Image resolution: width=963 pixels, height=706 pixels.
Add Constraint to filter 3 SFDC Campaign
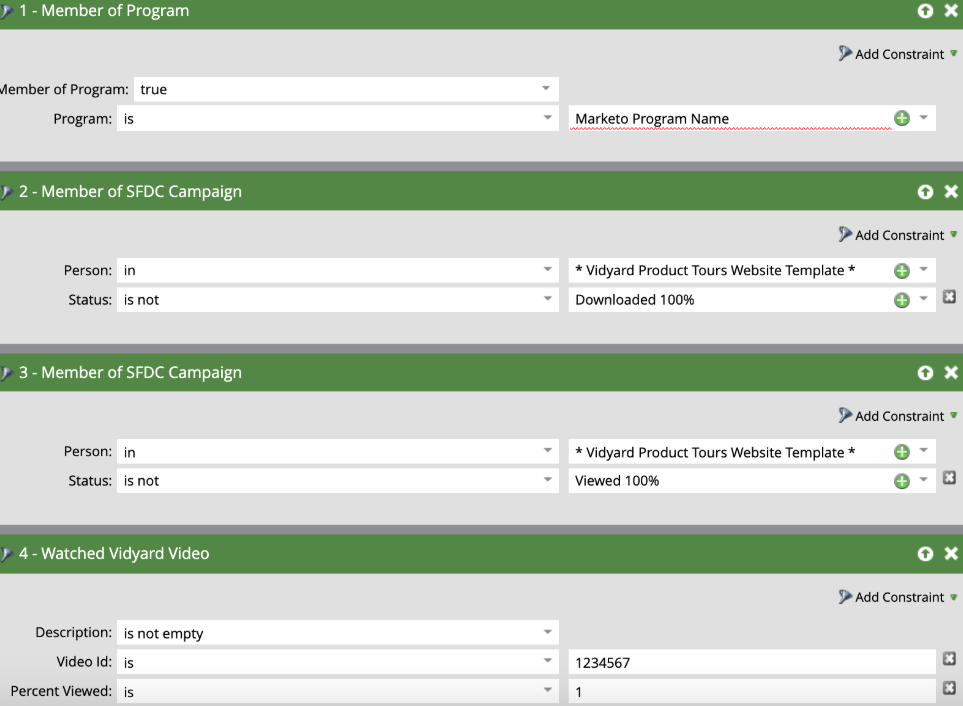pos(897,416)
